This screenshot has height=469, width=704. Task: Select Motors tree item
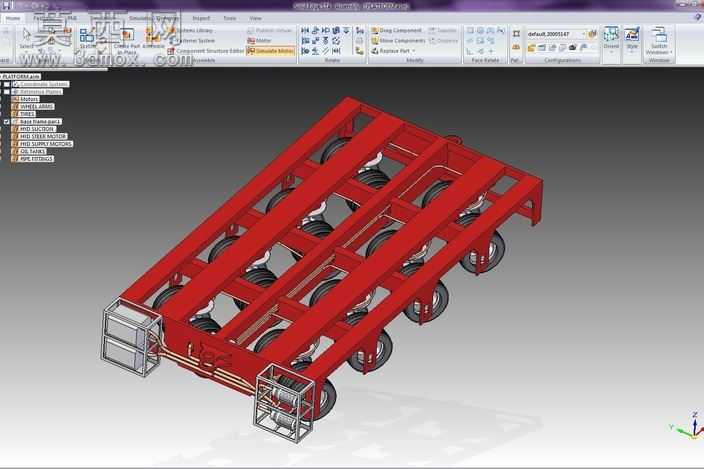(x=29, y=99)
